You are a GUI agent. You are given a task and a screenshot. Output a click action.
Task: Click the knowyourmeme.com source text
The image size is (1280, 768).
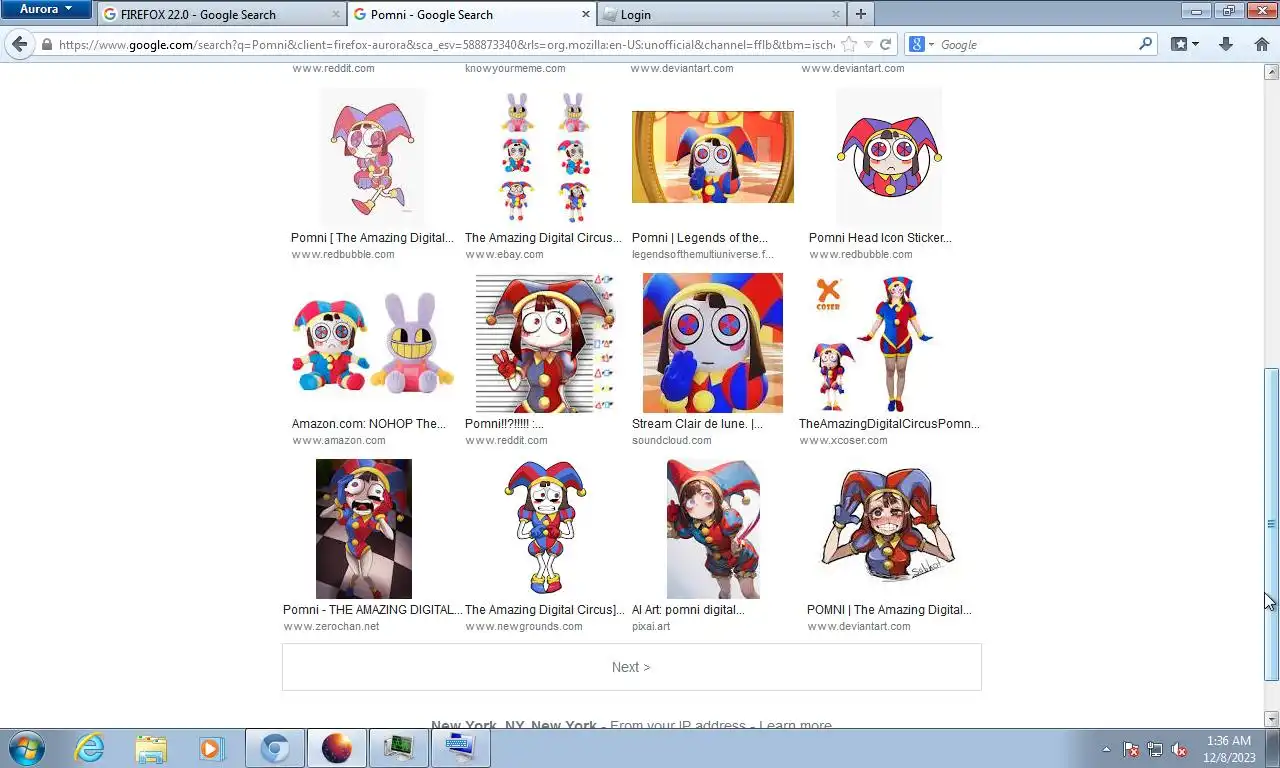pos(515,69)
